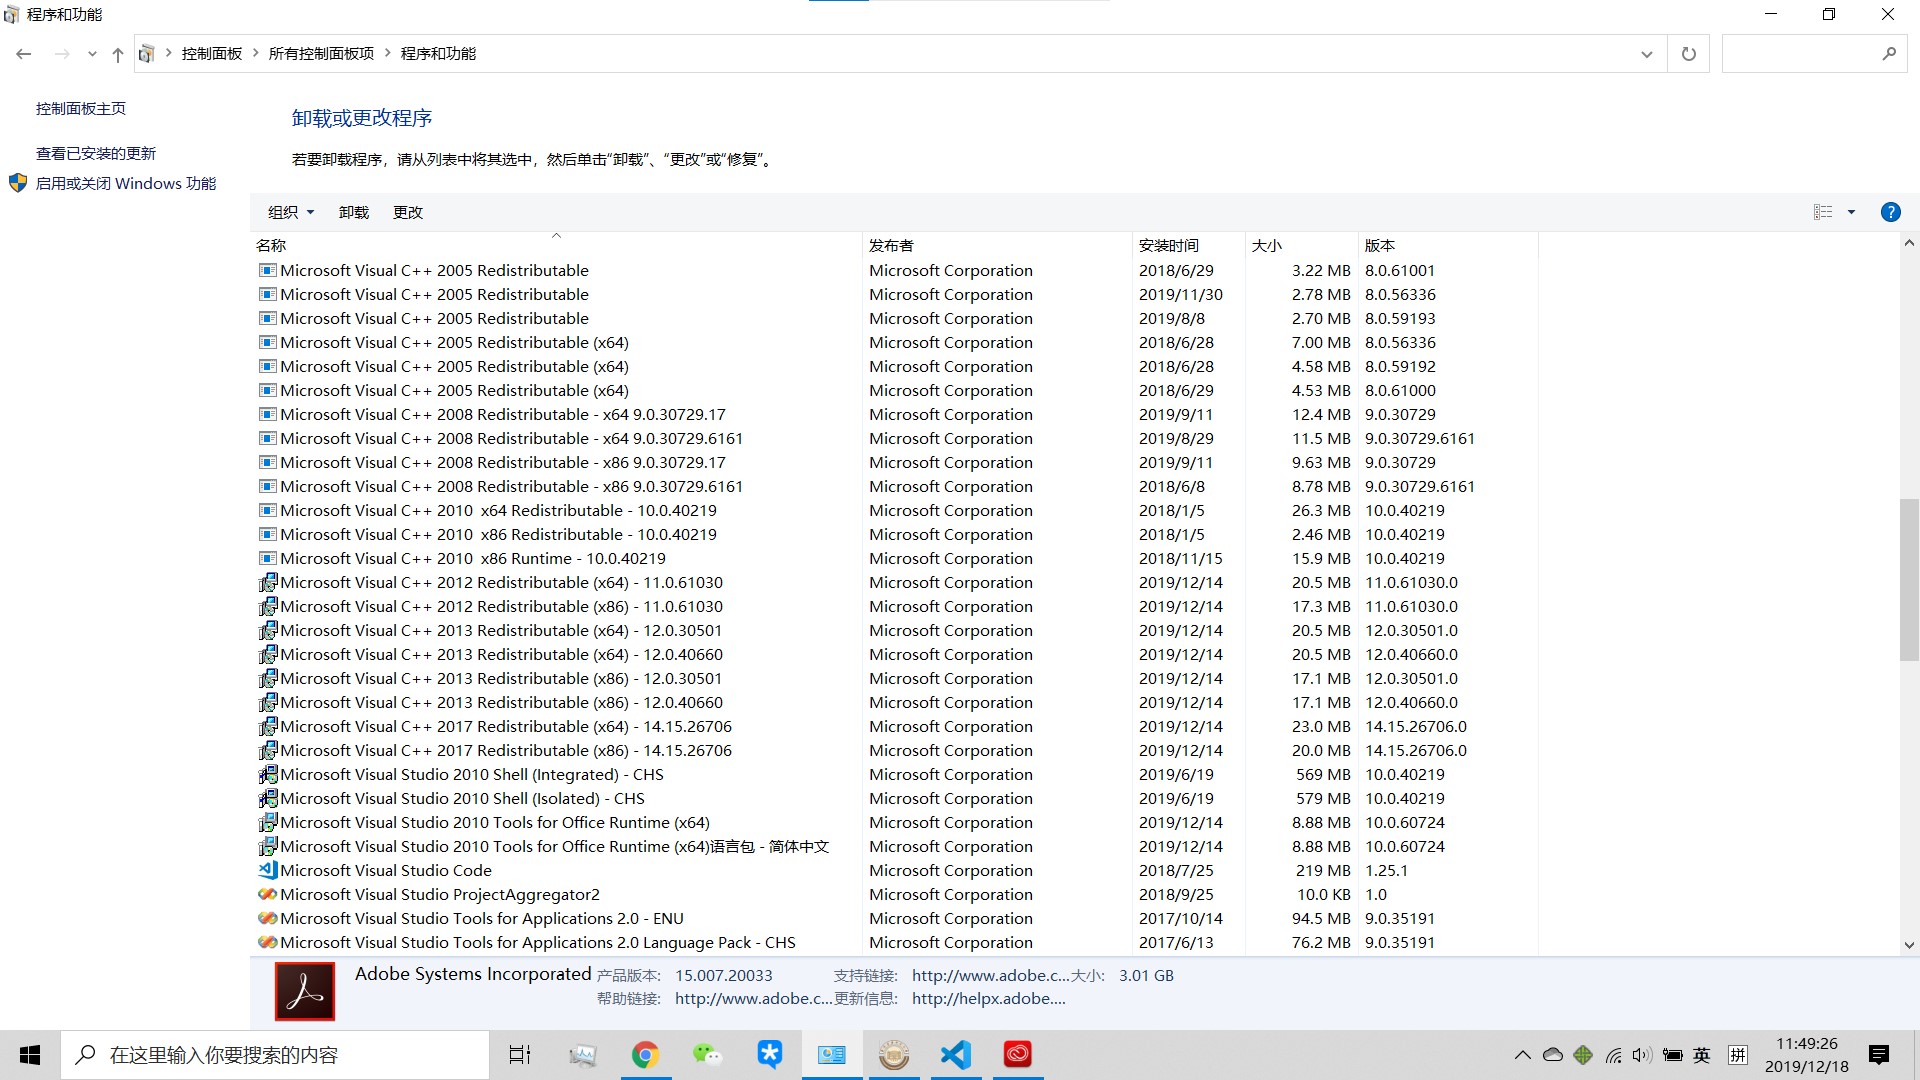Viewport: 1920px width, 1080px height.
Task: Select Visual C++ 2017 Redistributable (x64) row
Action: click(897, 727)
